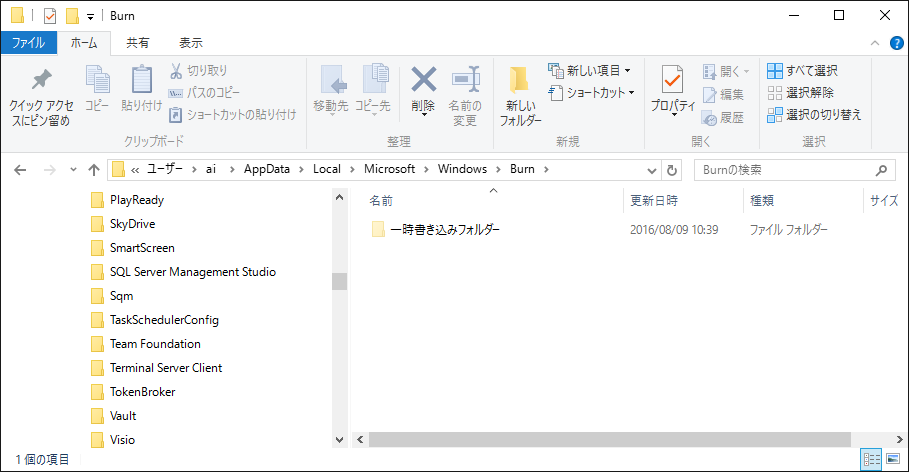
Task: Click Invert Selection (選択の切り替え)
Action: (x=814, y=115)
